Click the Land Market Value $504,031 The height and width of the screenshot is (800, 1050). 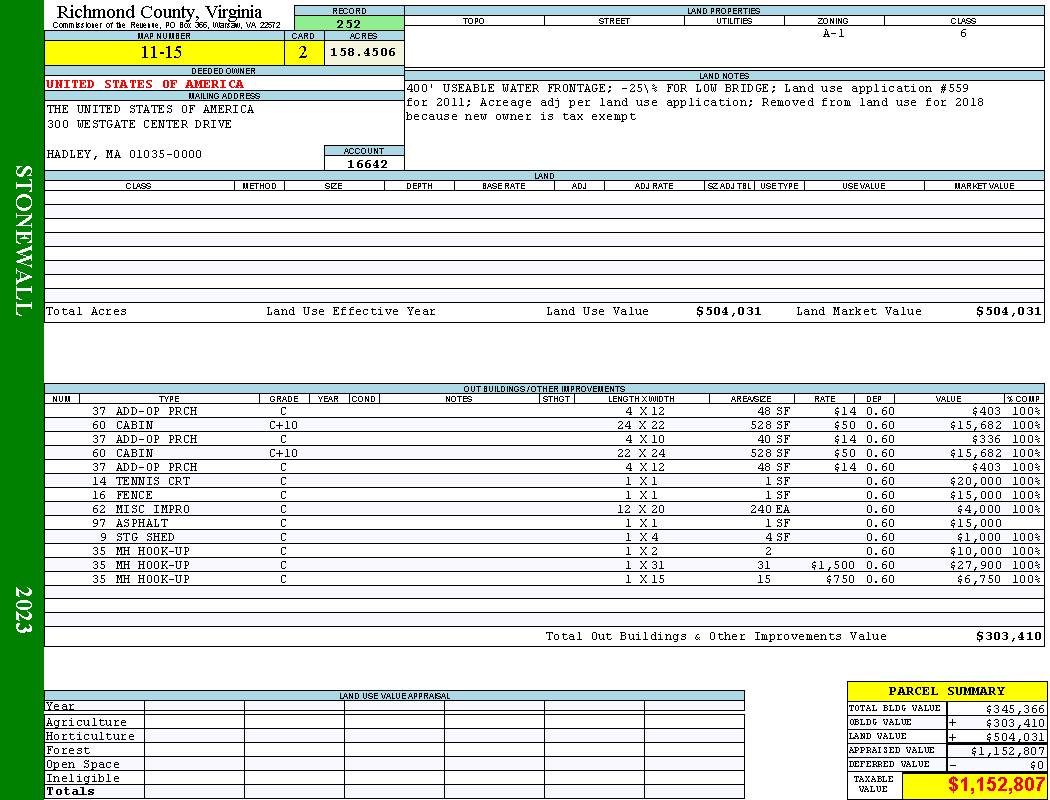point(1008,311)
